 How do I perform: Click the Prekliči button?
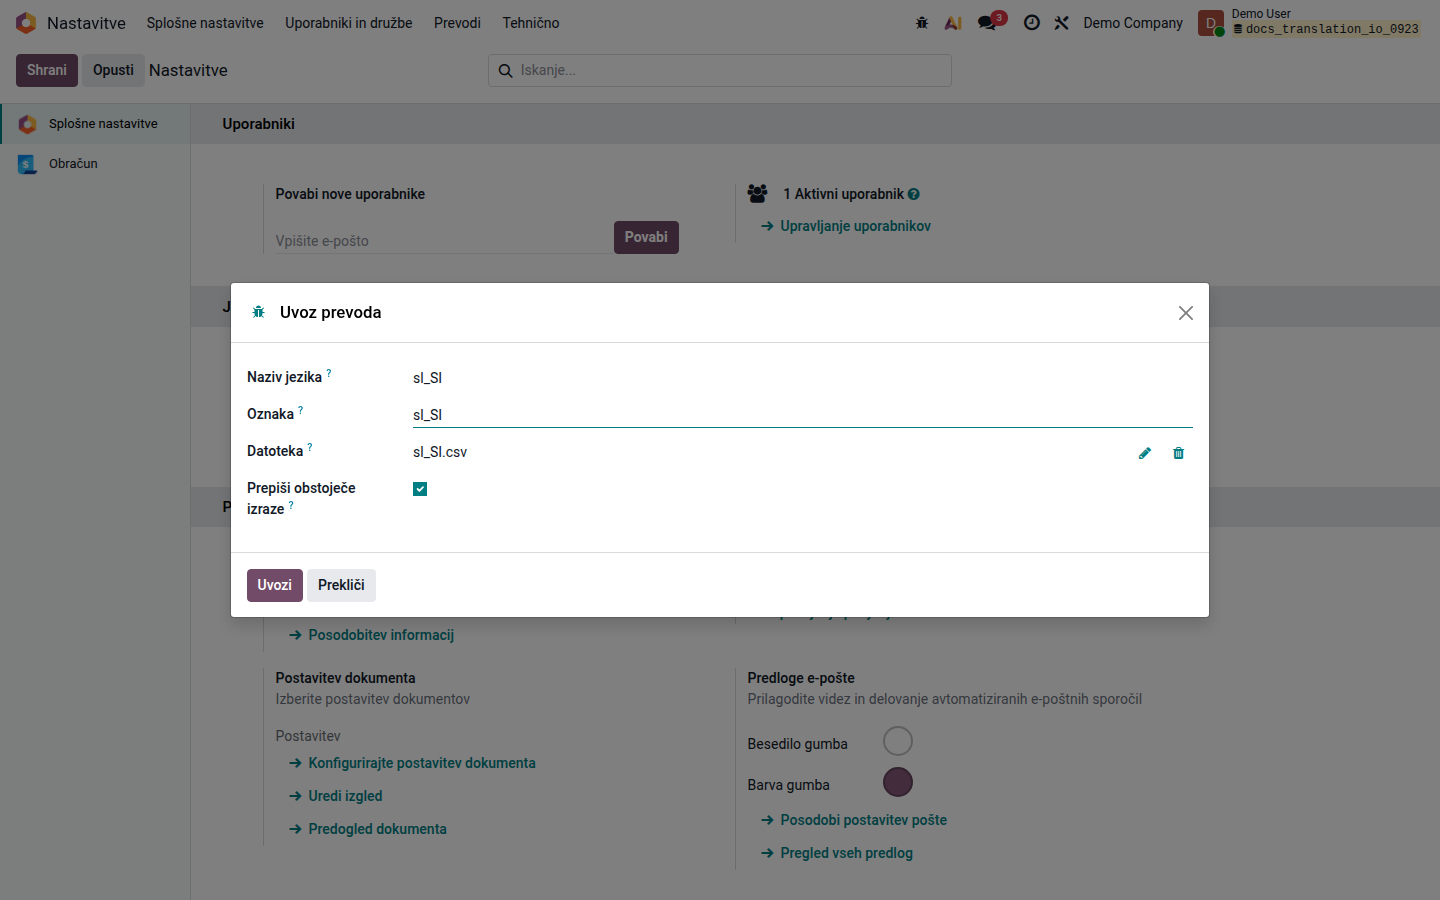[x=341, y=585]
